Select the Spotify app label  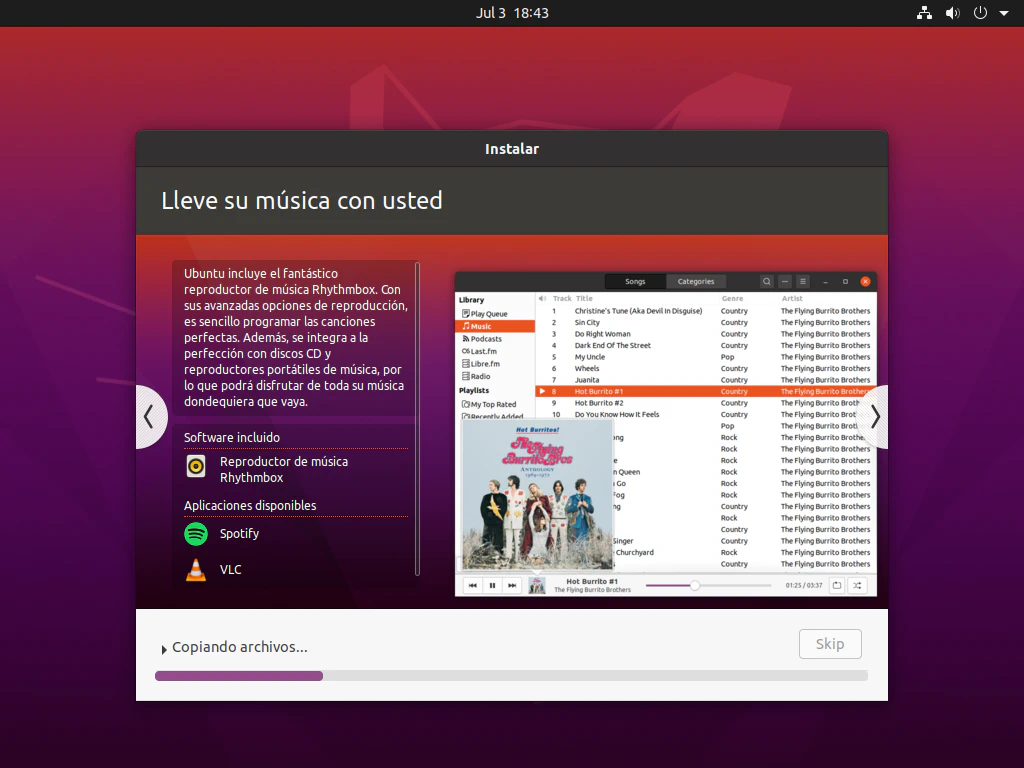(x=240, y=534)
